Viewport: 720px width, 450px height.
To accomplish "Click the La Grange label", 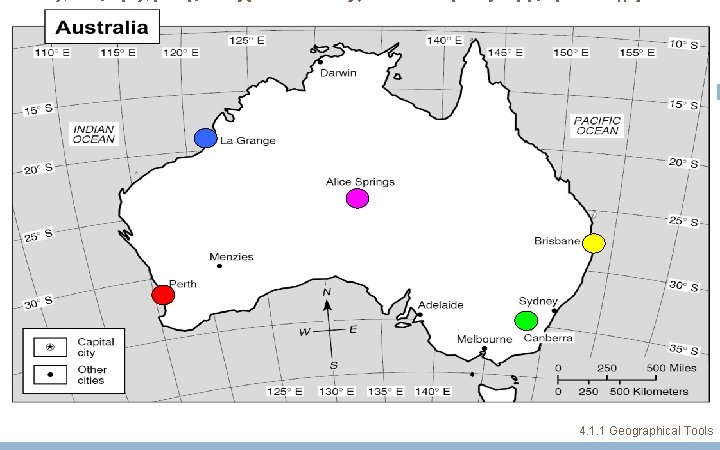I will tap(248, 141).
